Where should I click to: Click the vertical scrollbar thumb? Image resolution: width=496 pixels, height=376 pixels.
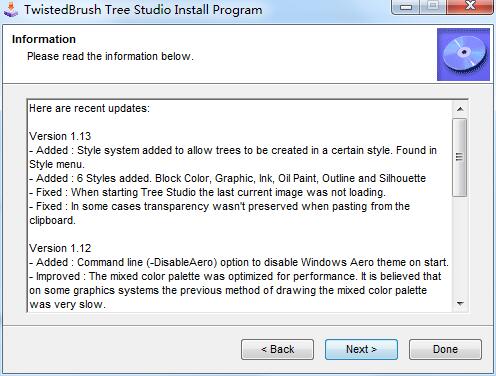tap(460, 157)
